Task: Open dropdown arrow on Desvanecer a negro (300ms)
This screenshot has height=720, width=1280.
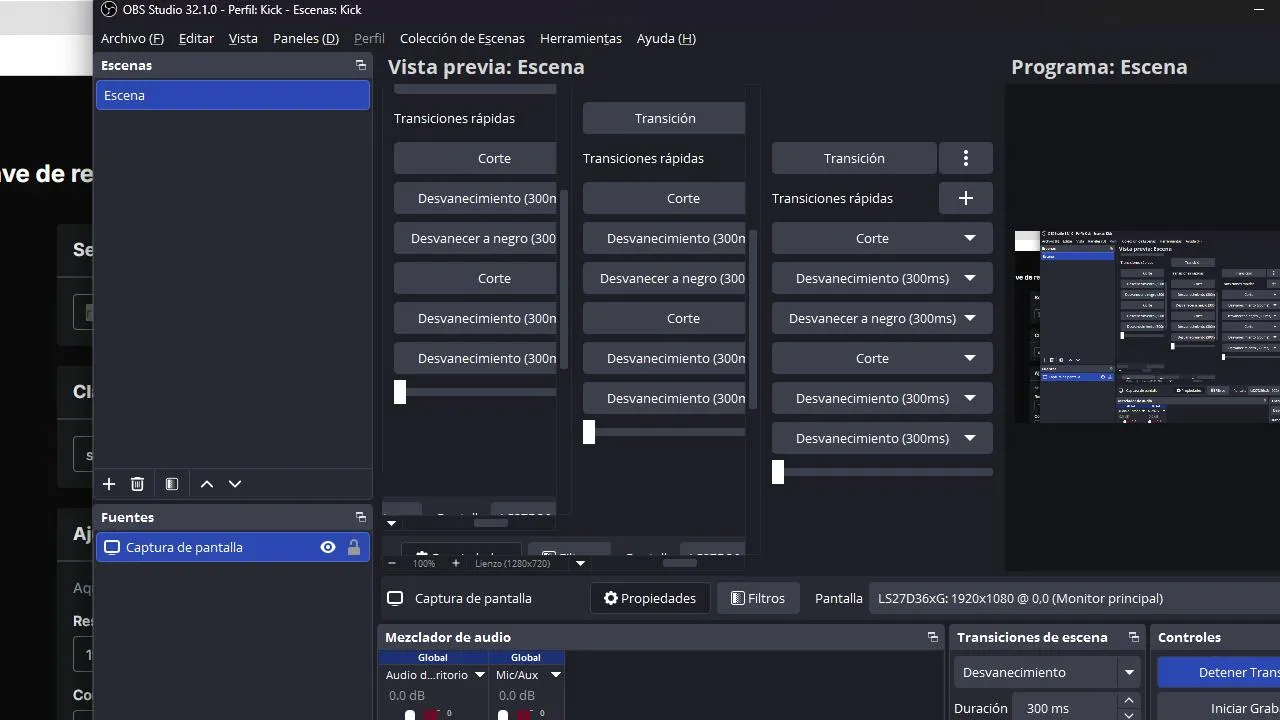Action: tap(970, 318)
